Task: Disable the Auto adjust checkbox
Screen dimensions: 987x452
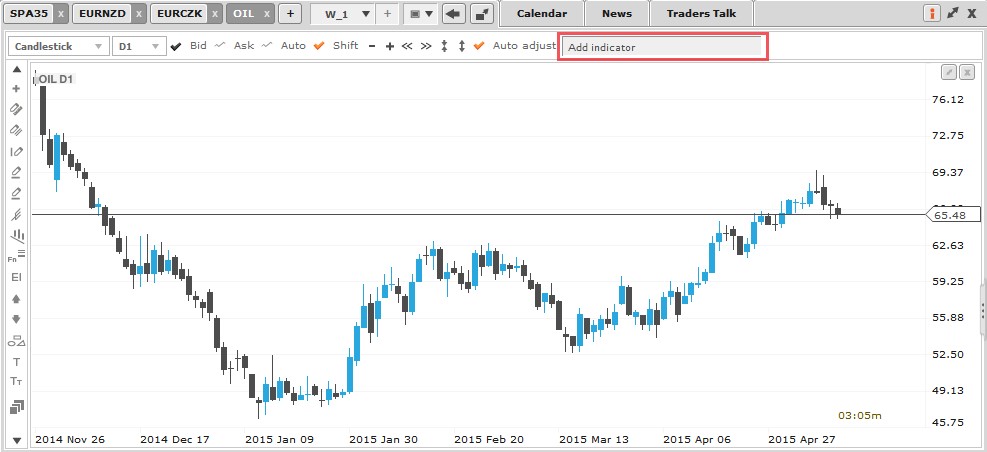Action: coord(479,46)
